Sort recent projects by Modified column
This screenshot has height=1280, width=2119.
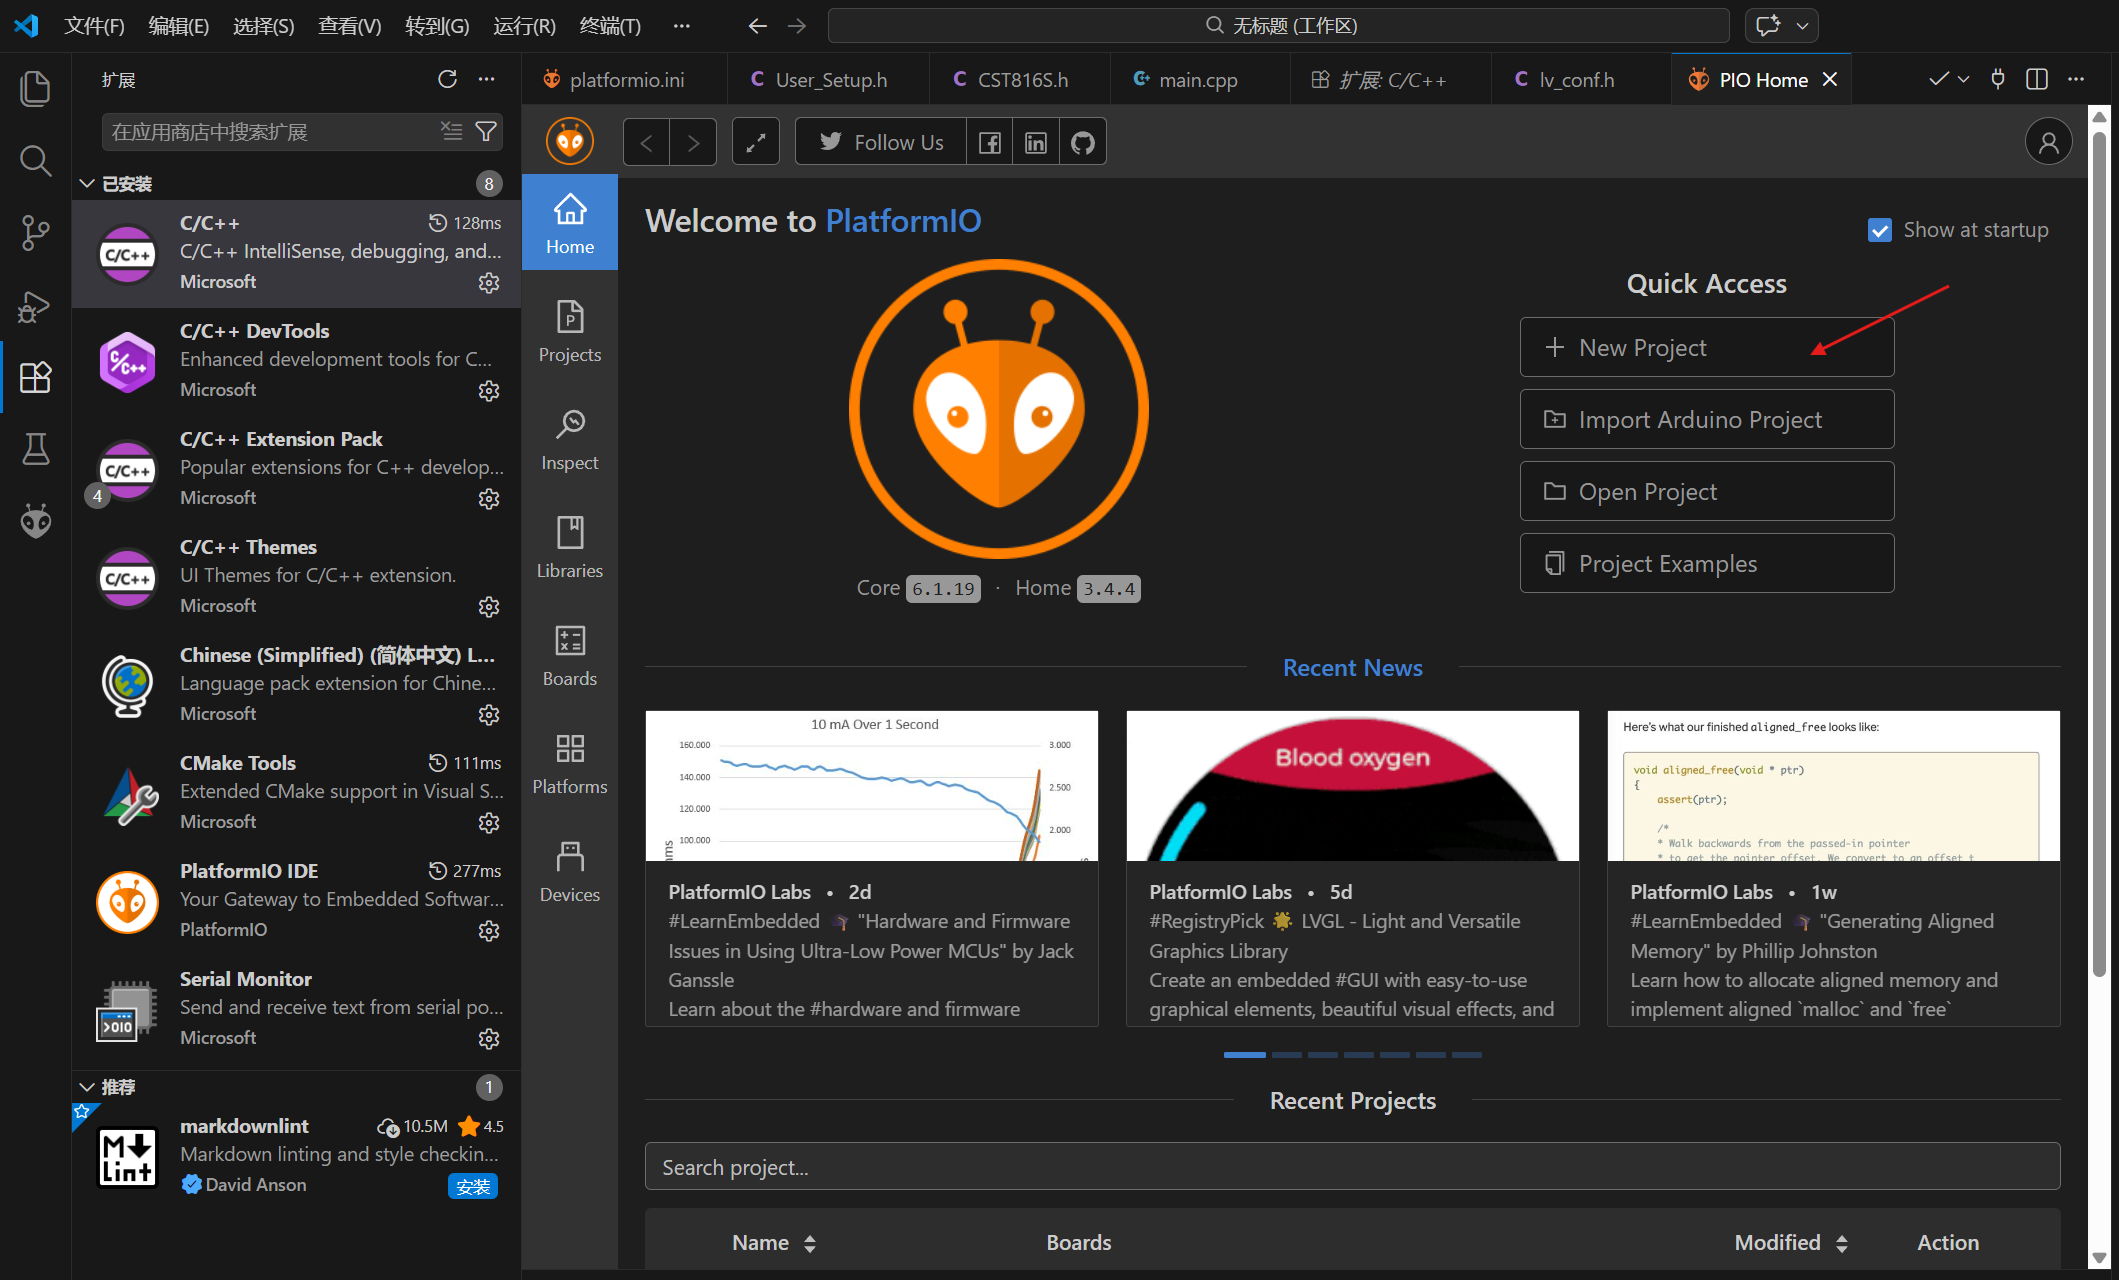point(1790,1243)
